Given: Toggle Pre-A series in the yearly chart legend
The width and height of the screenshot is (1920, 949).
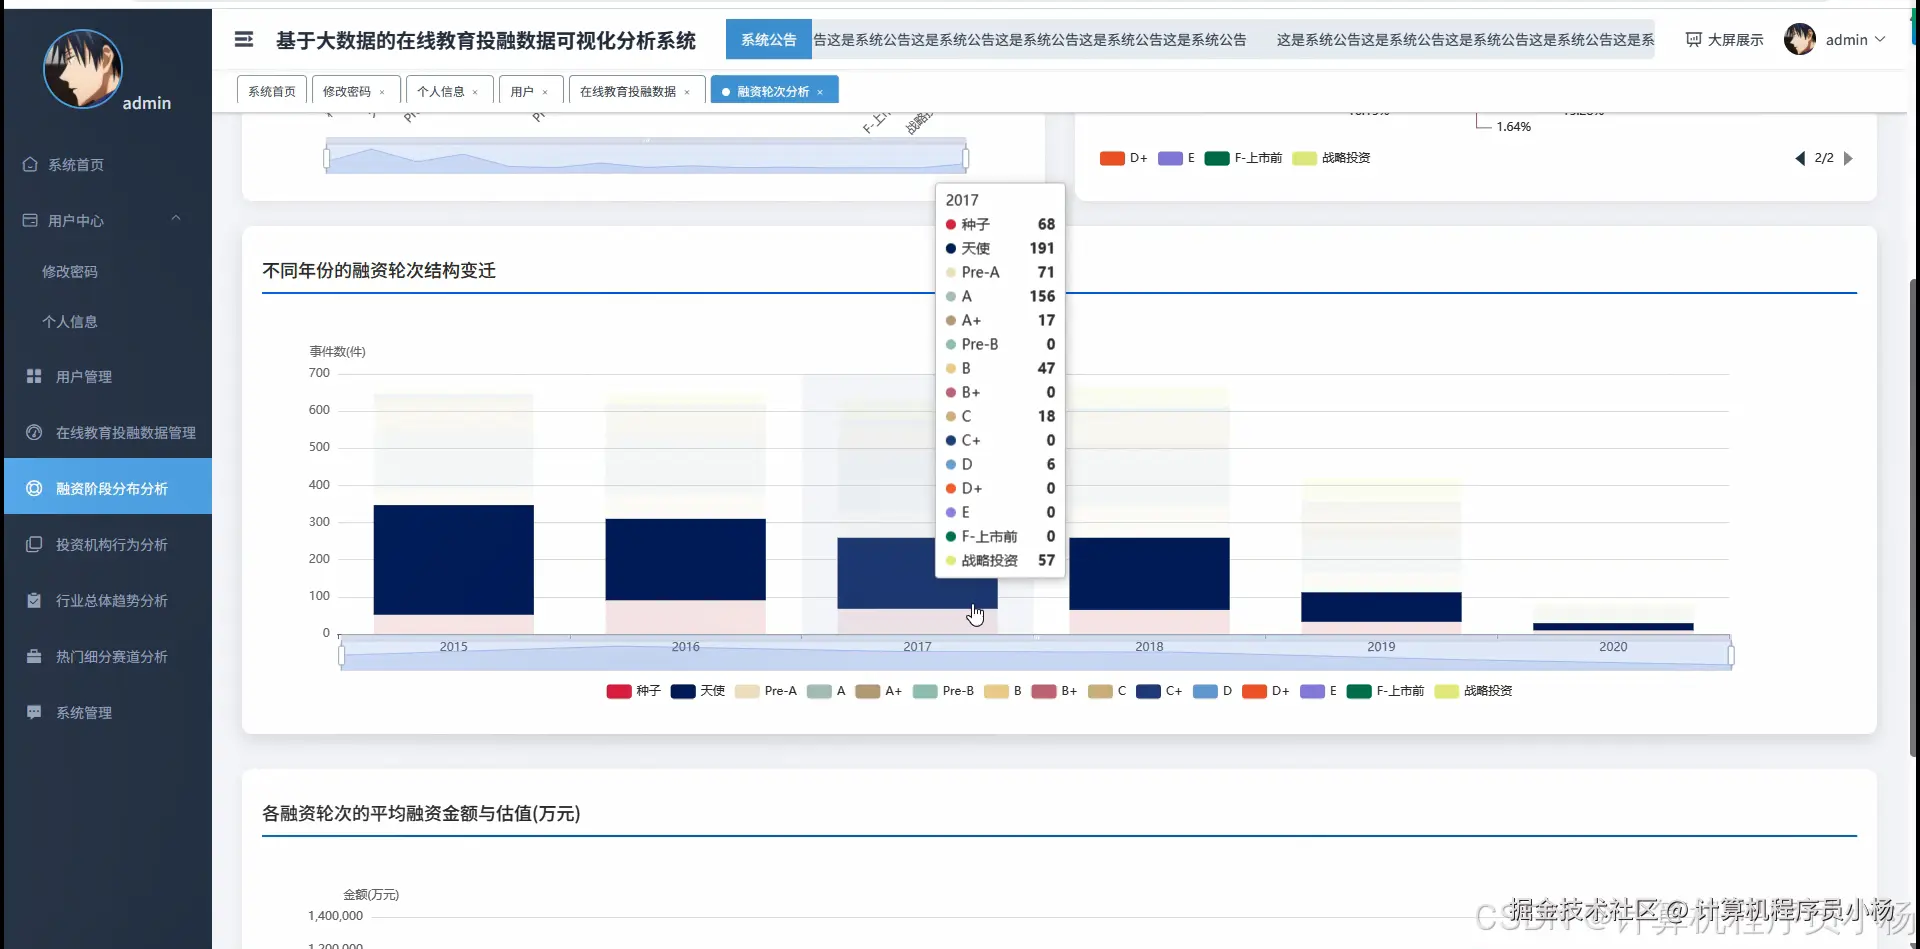Looking at the screenshot, I should point(766,691).
